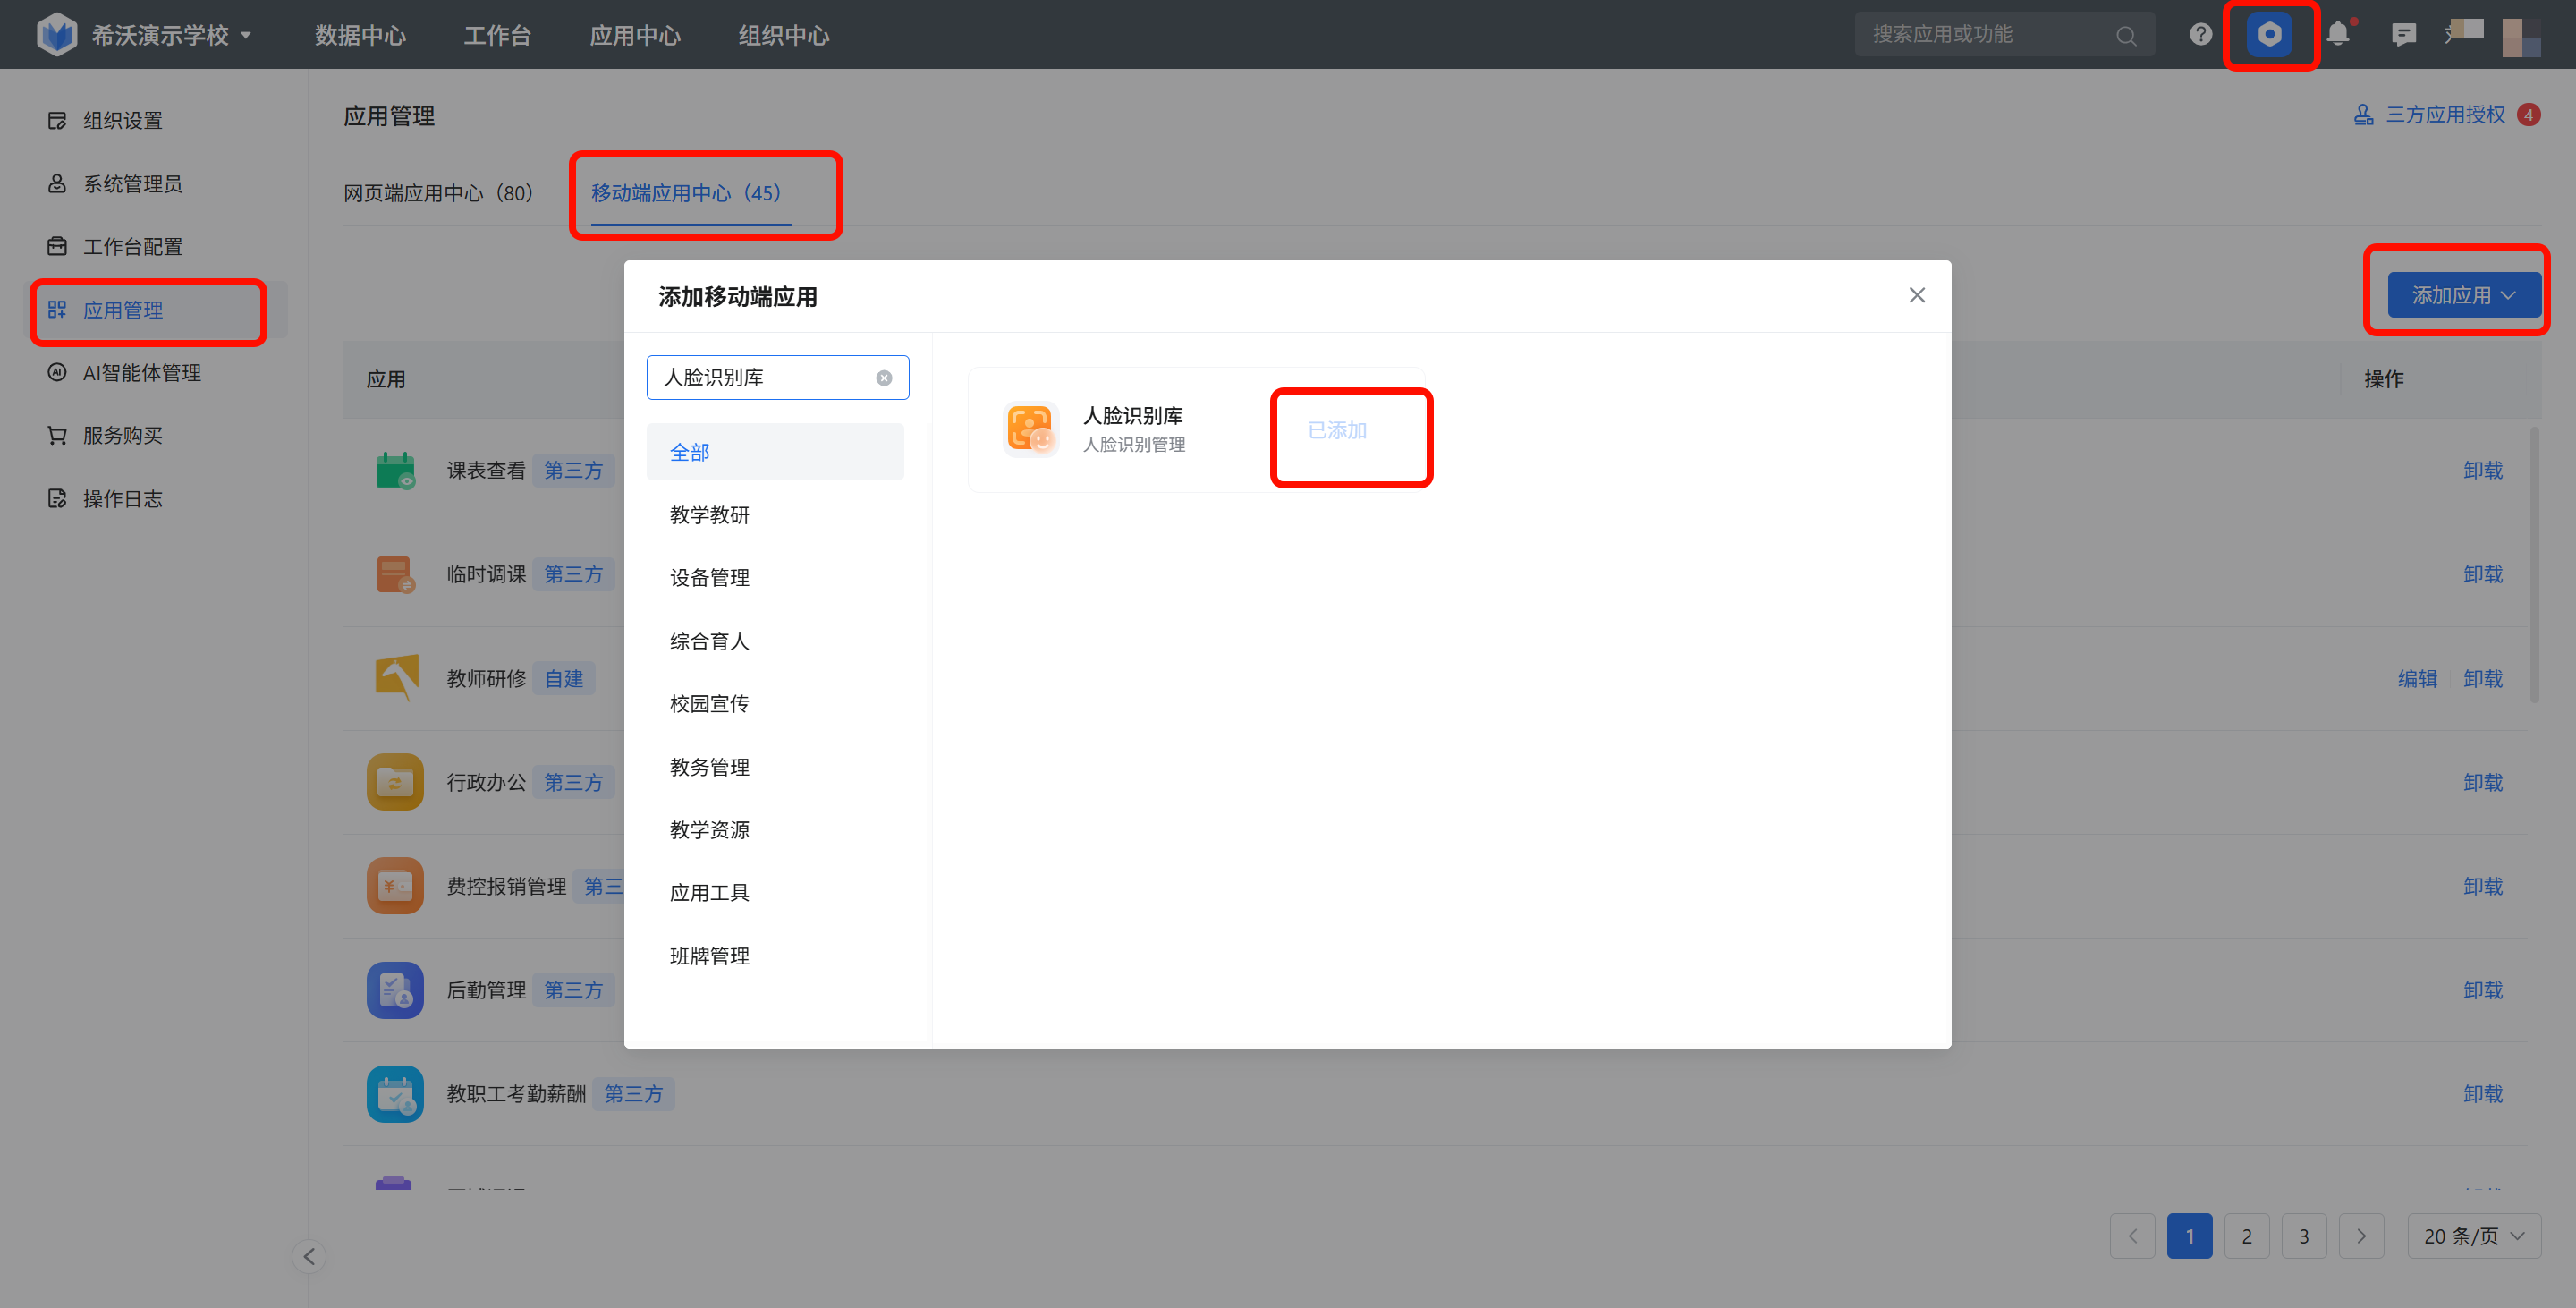2576x1308 pixels.
Task: Select the 设备管理 category
Action: (709, 578)
